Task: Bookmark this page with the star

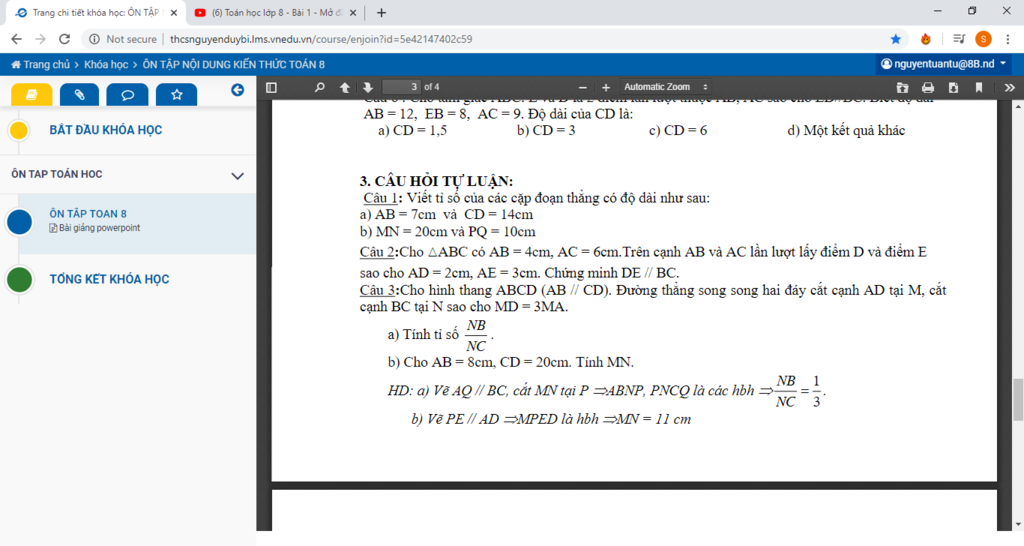Action: 895,39
